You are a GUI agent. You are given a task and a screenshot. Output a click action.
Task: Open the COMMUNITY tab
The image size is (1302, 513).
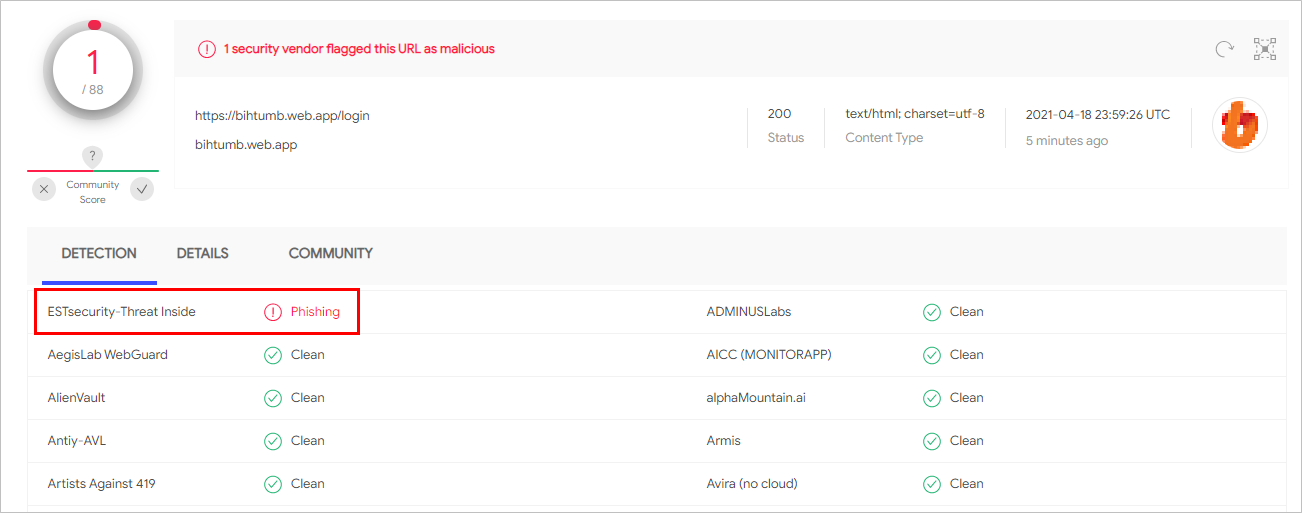click(x=331, y=254)
